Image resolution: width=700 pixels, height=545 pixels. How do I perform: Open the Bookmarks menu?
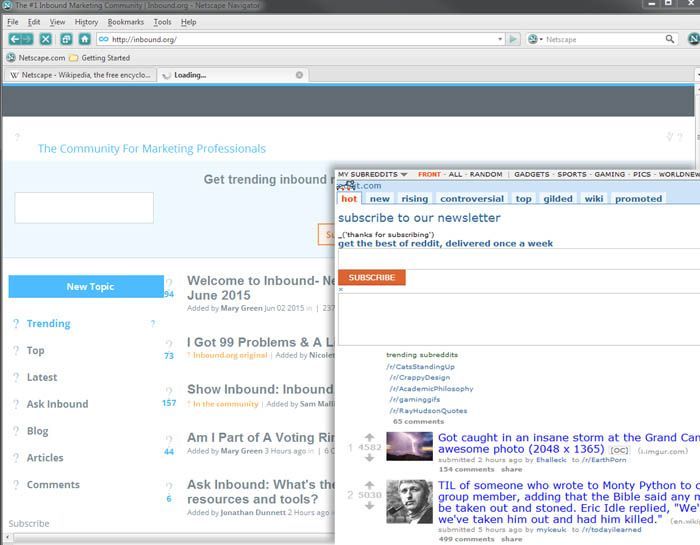coord(125,22)
